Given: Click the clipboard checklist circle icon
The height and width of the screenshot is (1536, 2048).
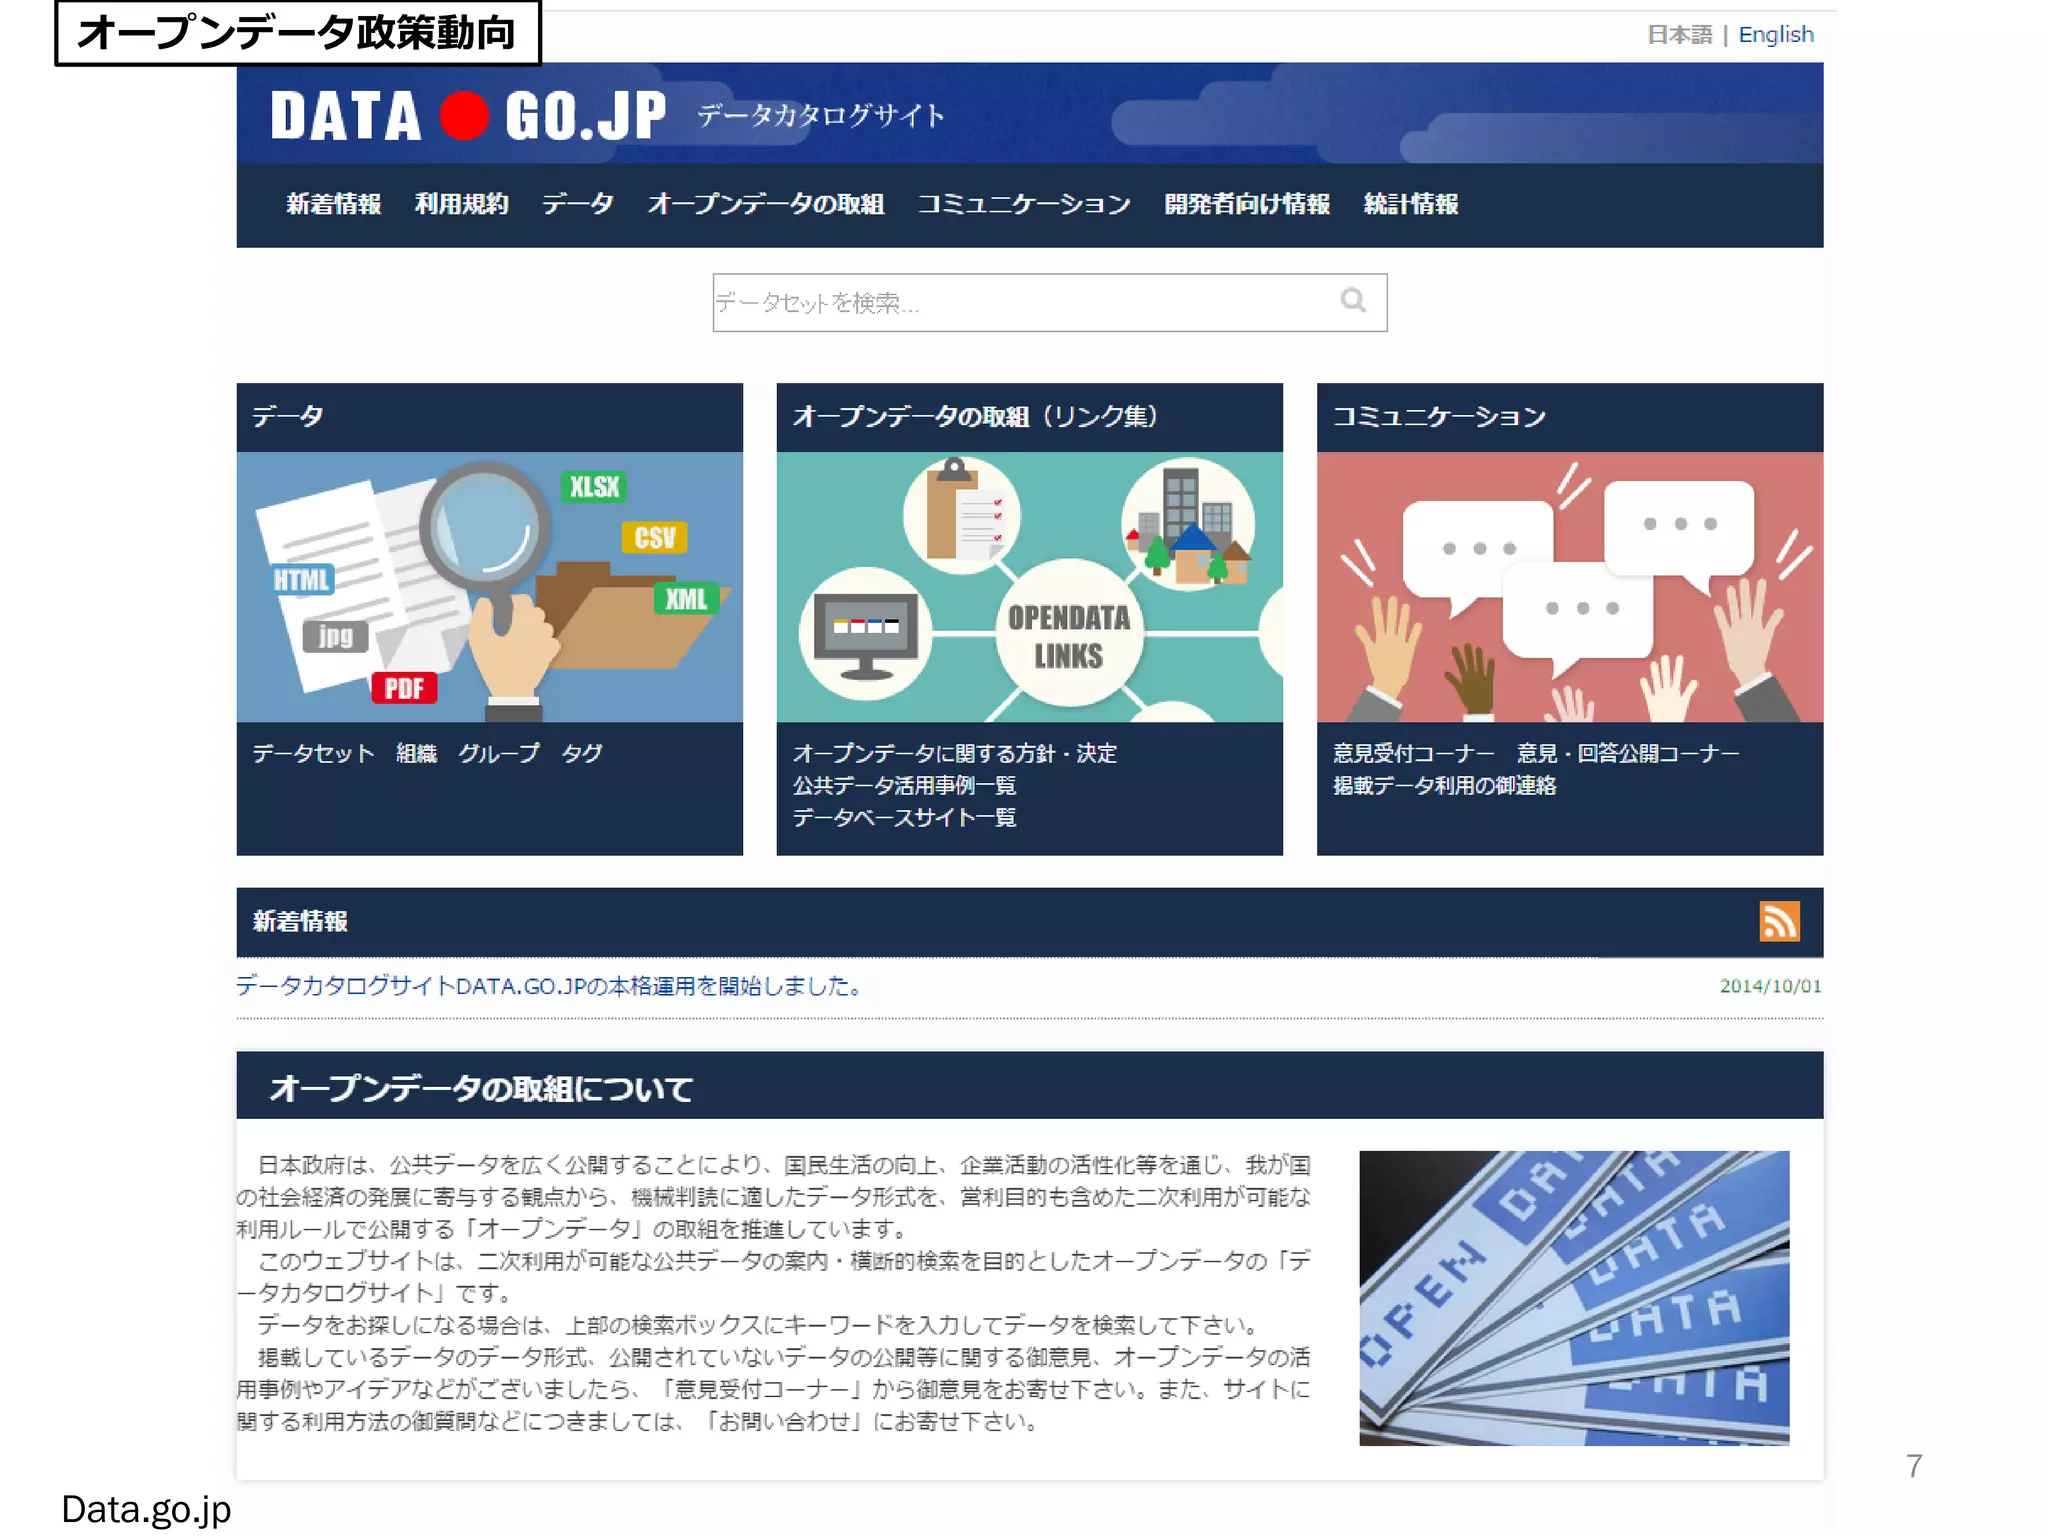Looking at the screenshot, I should click(962, 515).
